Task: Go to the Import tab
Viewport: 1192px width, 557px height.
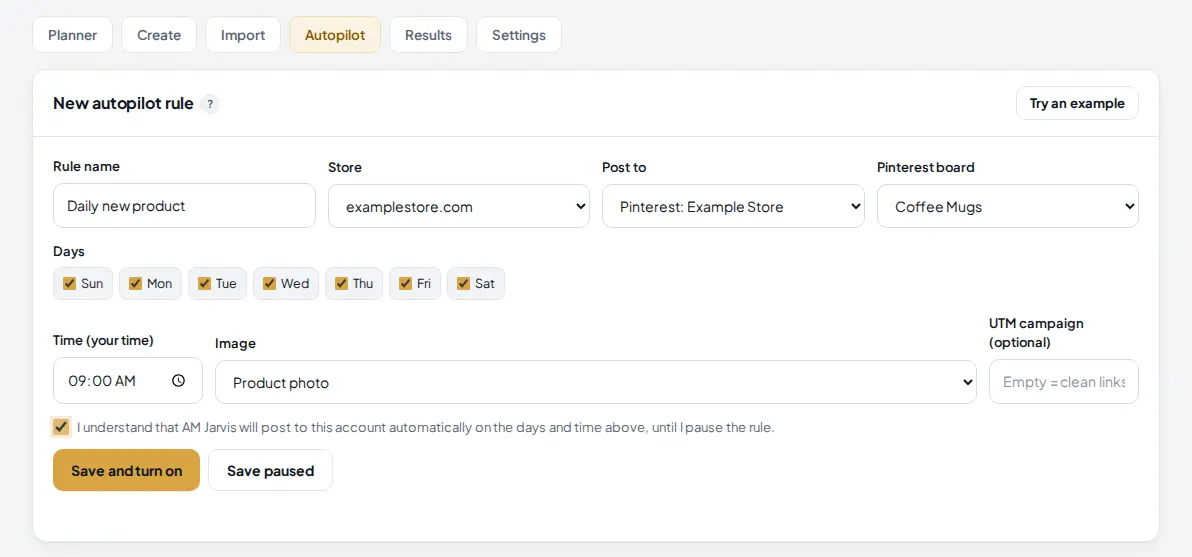Action: (243, 35)
